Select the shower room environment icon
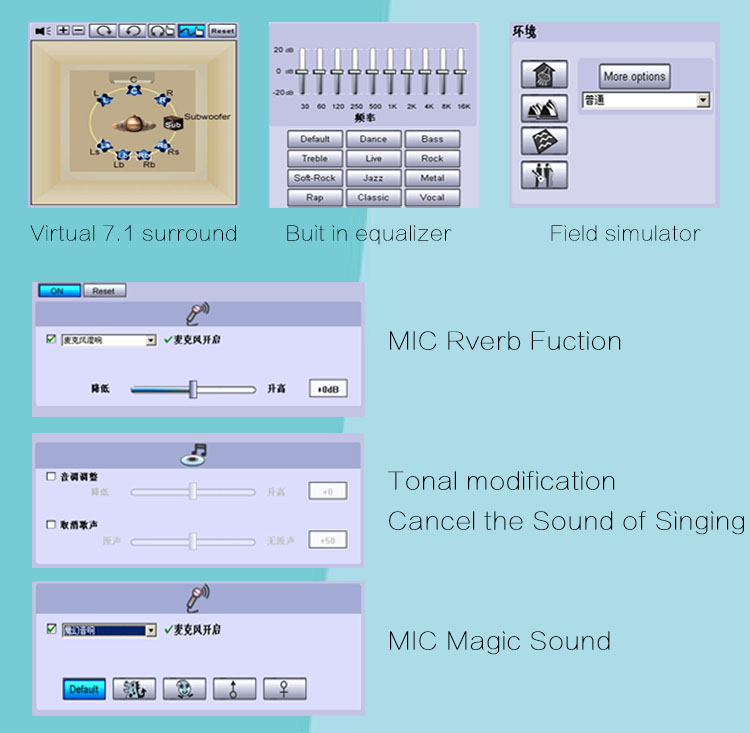This screenshot has height=733, width=750. [x=544, y=75]
